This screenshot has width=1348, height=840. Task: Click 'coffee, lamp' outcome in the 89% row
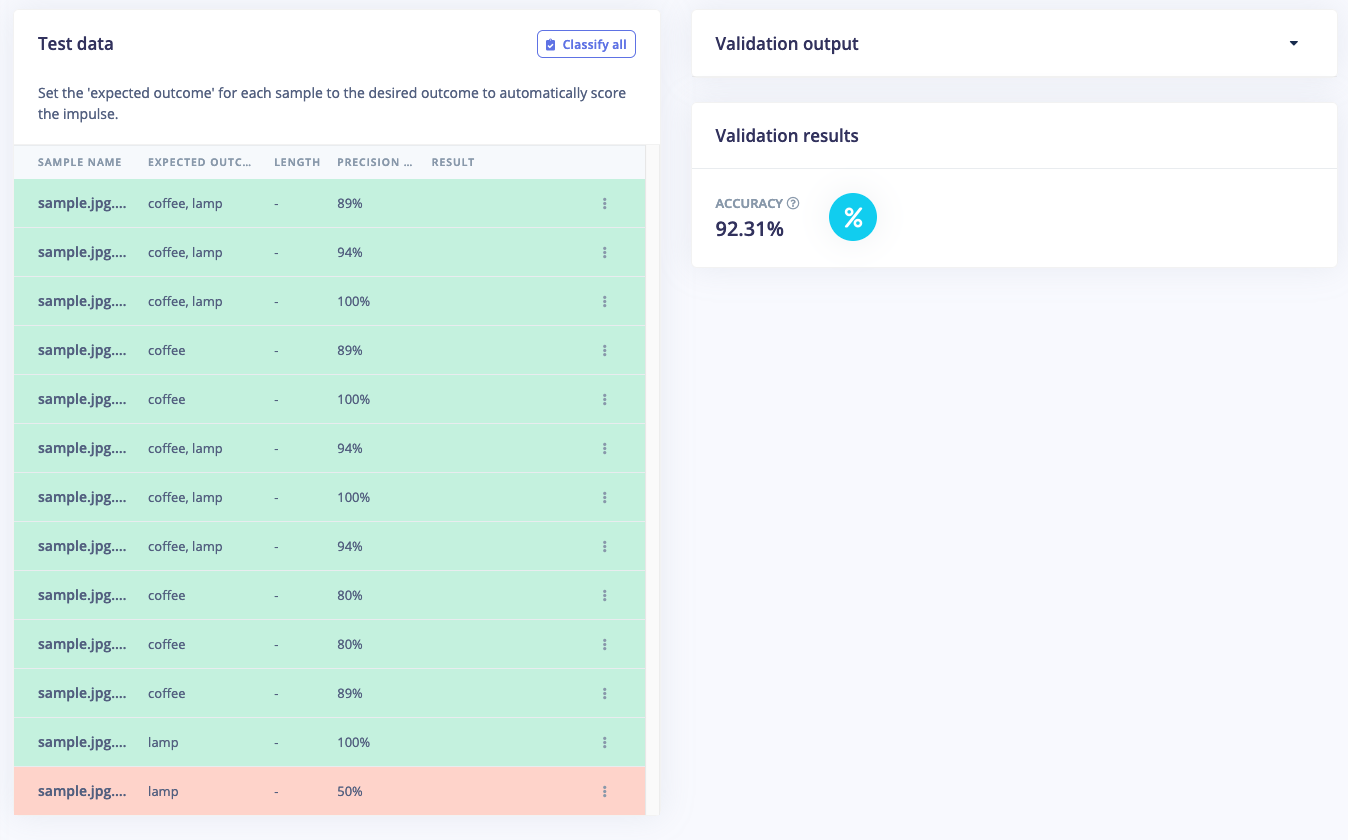pyautogui.click(x=185, y=204)
